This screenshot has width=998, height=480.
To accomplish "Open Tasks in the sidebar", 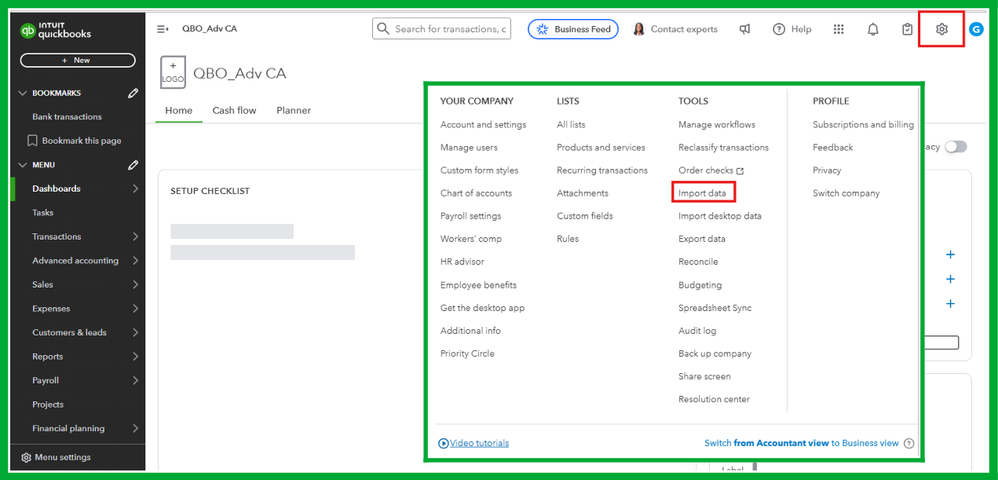I will click(43, 213).
